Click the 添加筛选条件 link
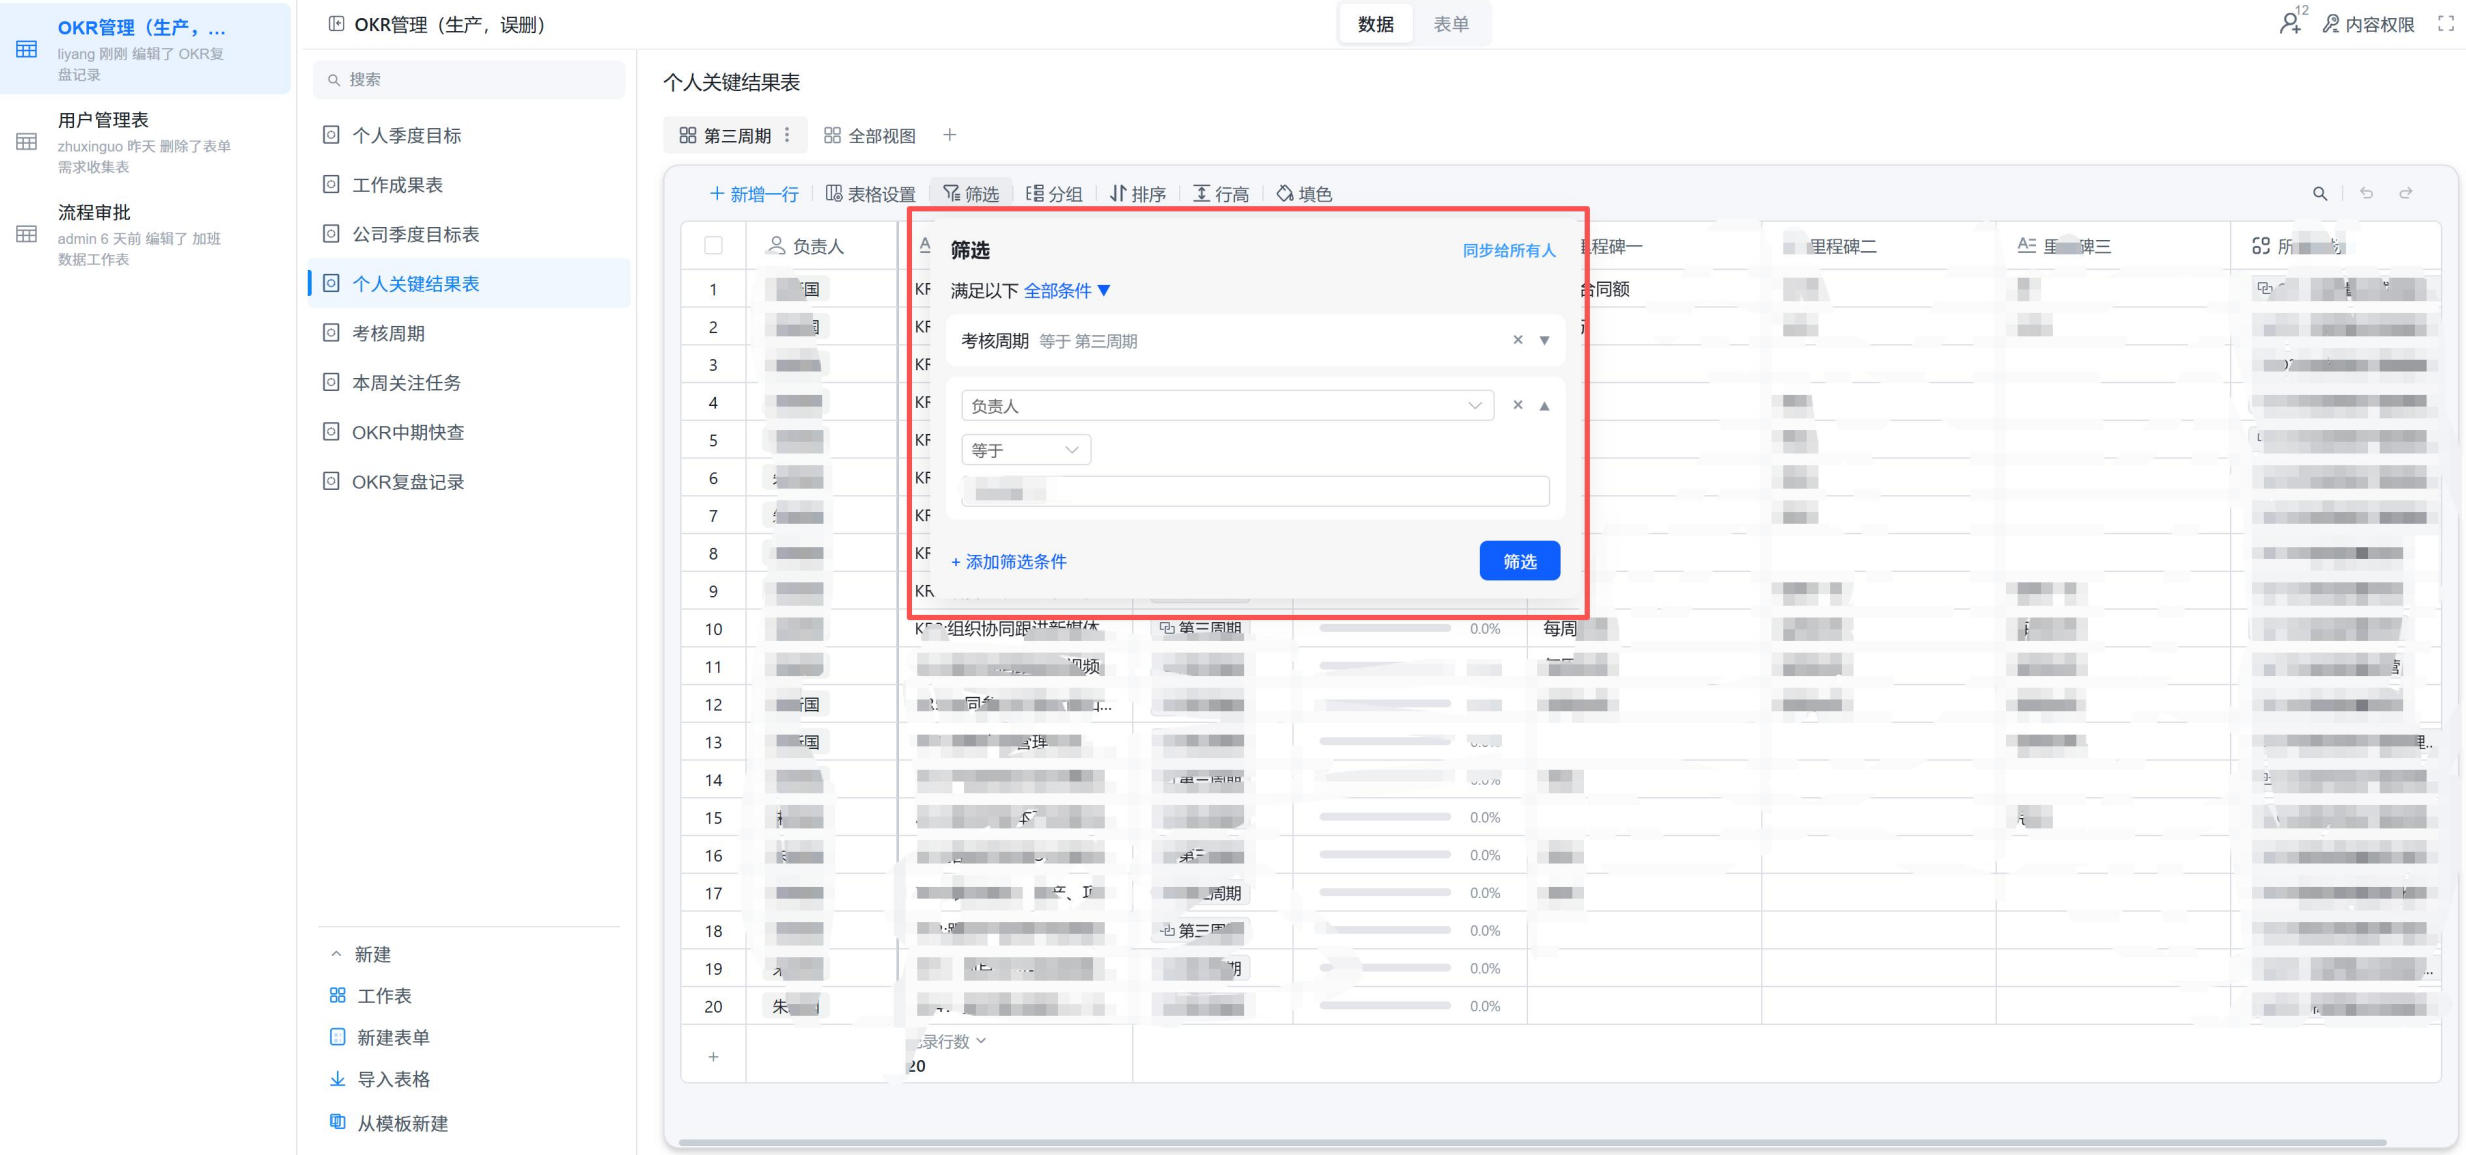The width and height of the screenshot is (2466, 1155). 1009,562
